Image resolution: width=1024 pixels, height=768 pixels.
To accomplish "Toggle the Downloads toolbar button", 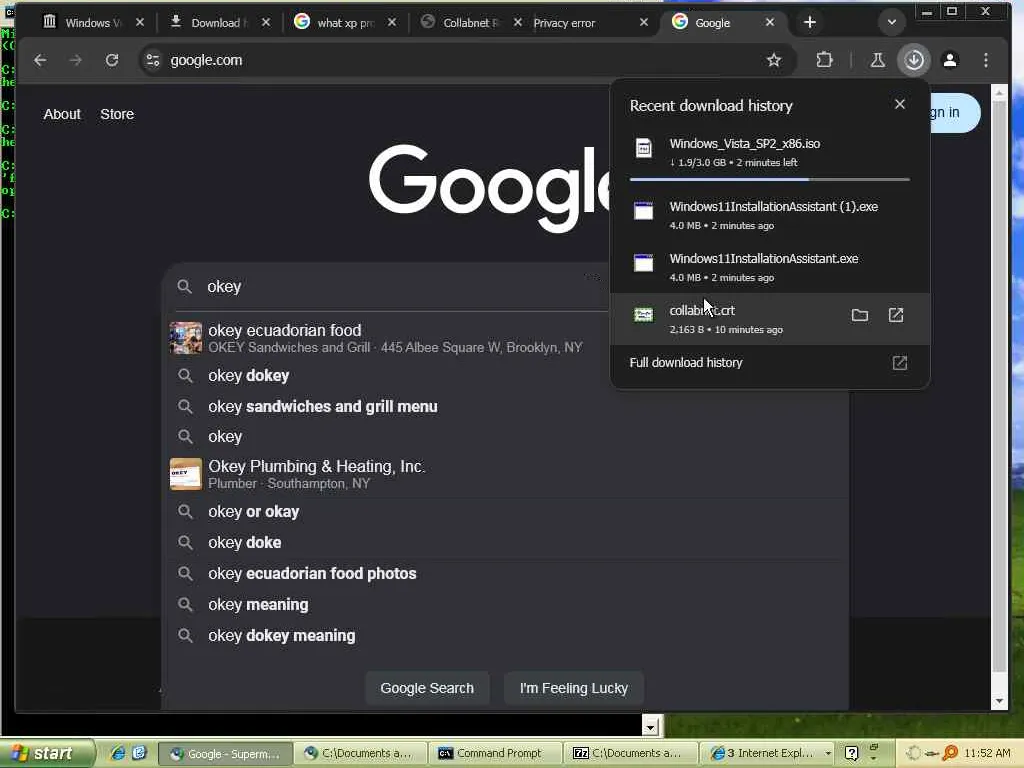I will (x=914, y=60).
